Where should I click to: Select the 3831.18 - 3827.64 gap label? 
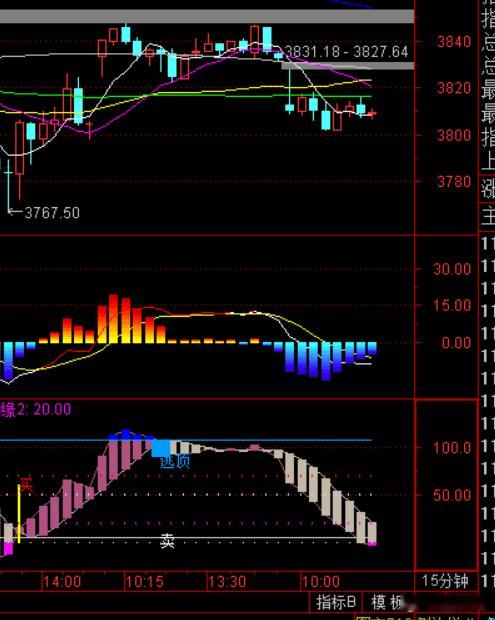(x=346, y=52)
